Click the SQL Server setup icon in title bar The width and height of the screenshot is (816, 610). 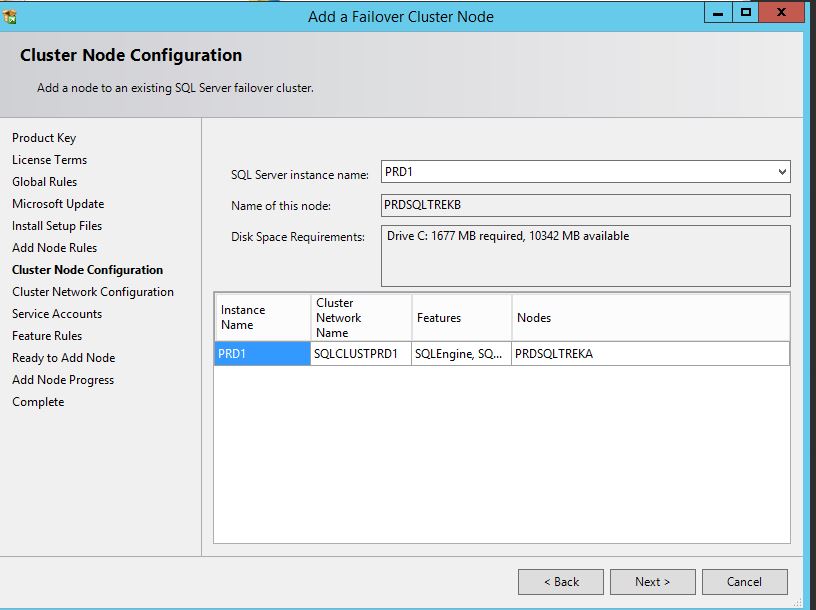[11, 16]
